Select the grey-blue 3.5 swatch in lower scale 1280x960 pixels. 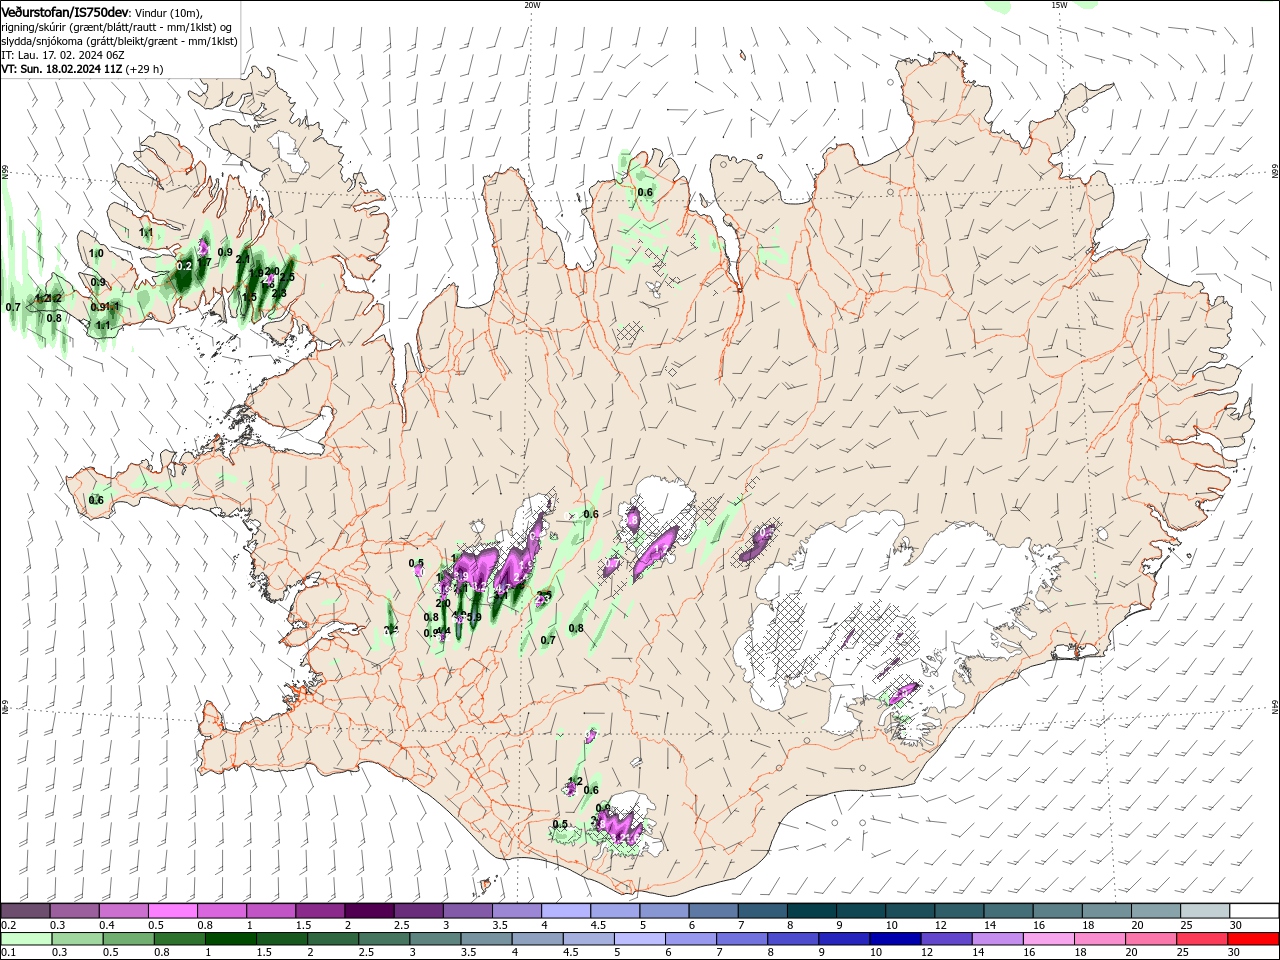point(485,939)
